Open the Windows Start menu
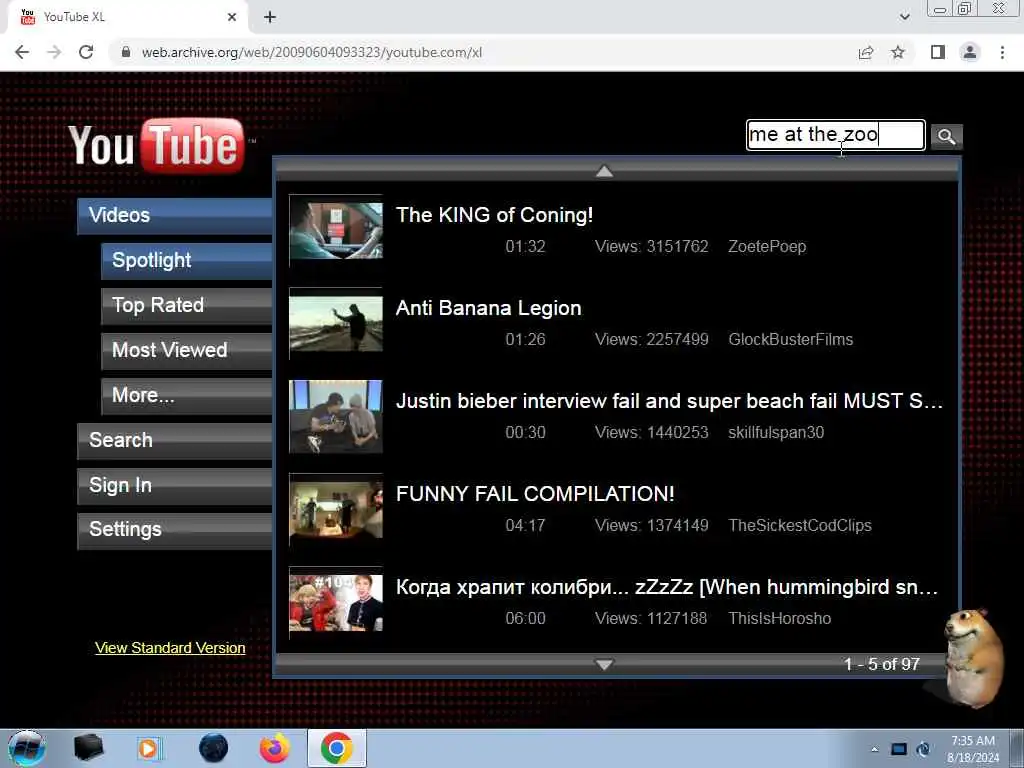 (x=27, y=748)
